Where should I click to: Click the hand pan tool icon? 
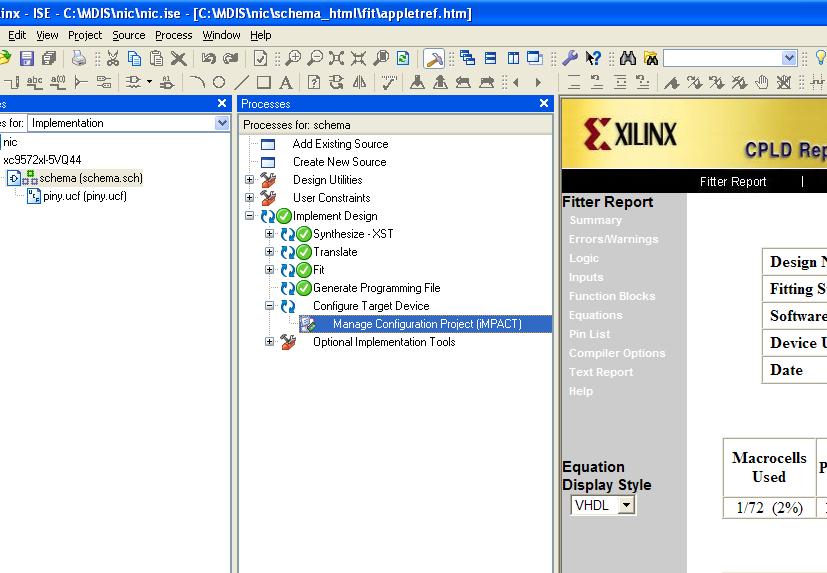762,82
